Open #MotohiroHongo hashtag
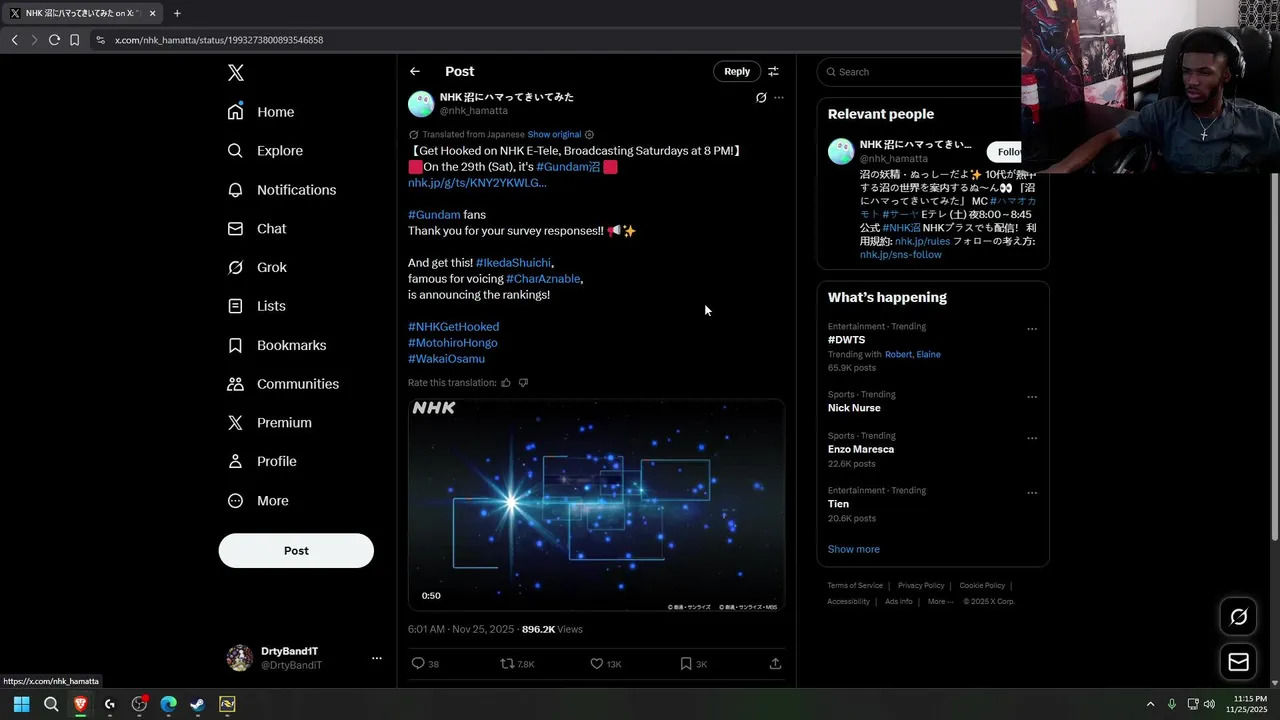 click(452, 343)
